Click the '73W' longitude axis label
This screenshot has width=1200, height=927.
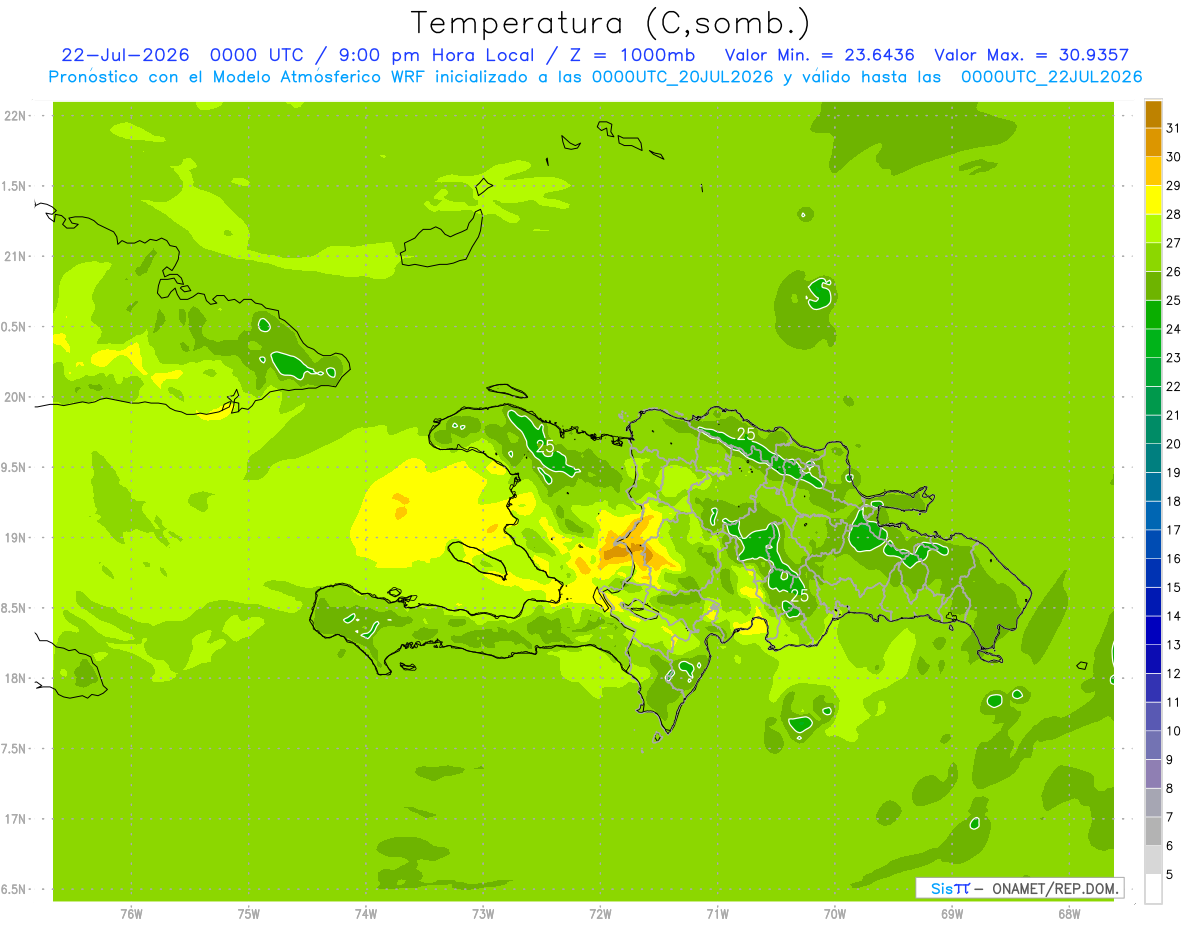(x=483, y=914)
